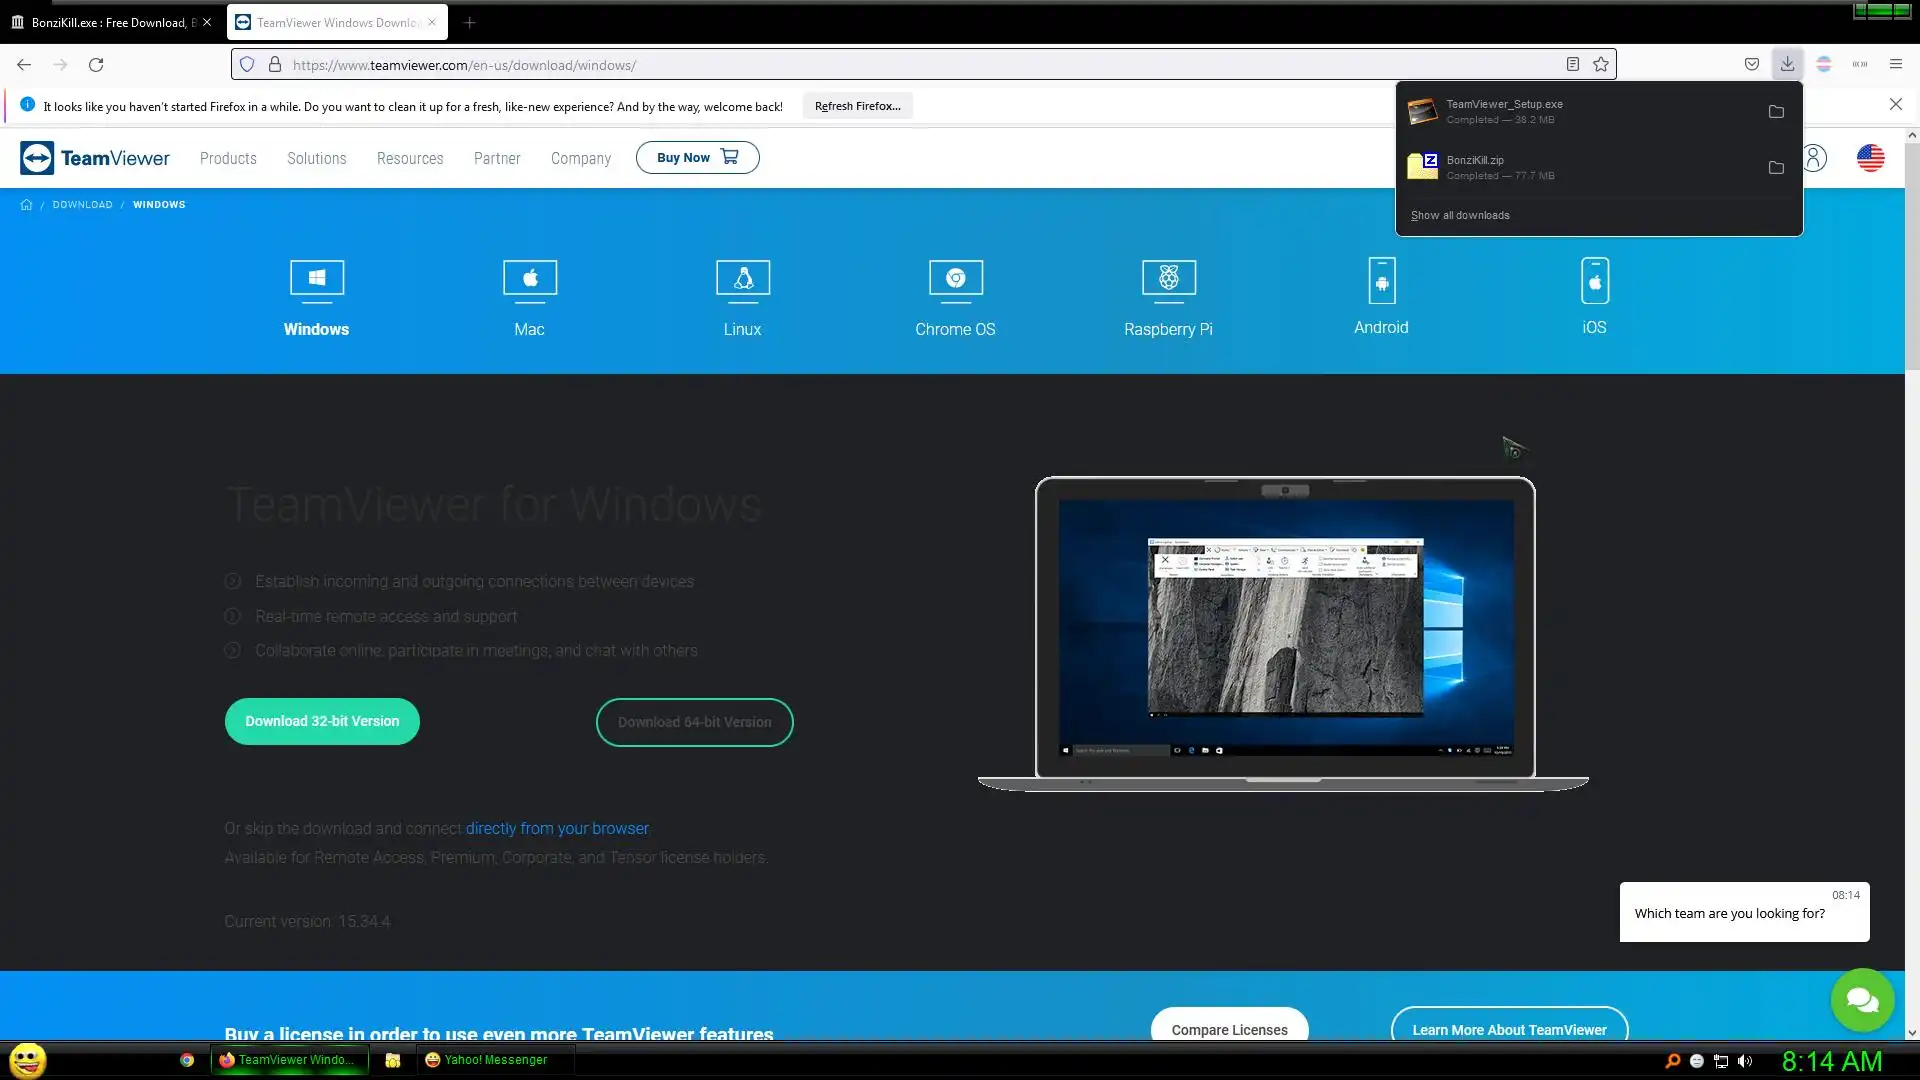1920x1080 pixels.
Task: Open the Products navigation menu
Action: tap(228, 158)
